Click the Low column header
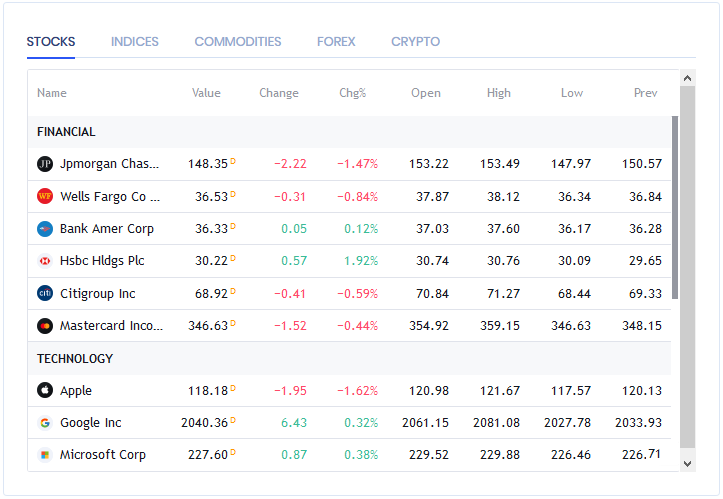The width and height of the screenshot is (723, 499). pos(572,93)
